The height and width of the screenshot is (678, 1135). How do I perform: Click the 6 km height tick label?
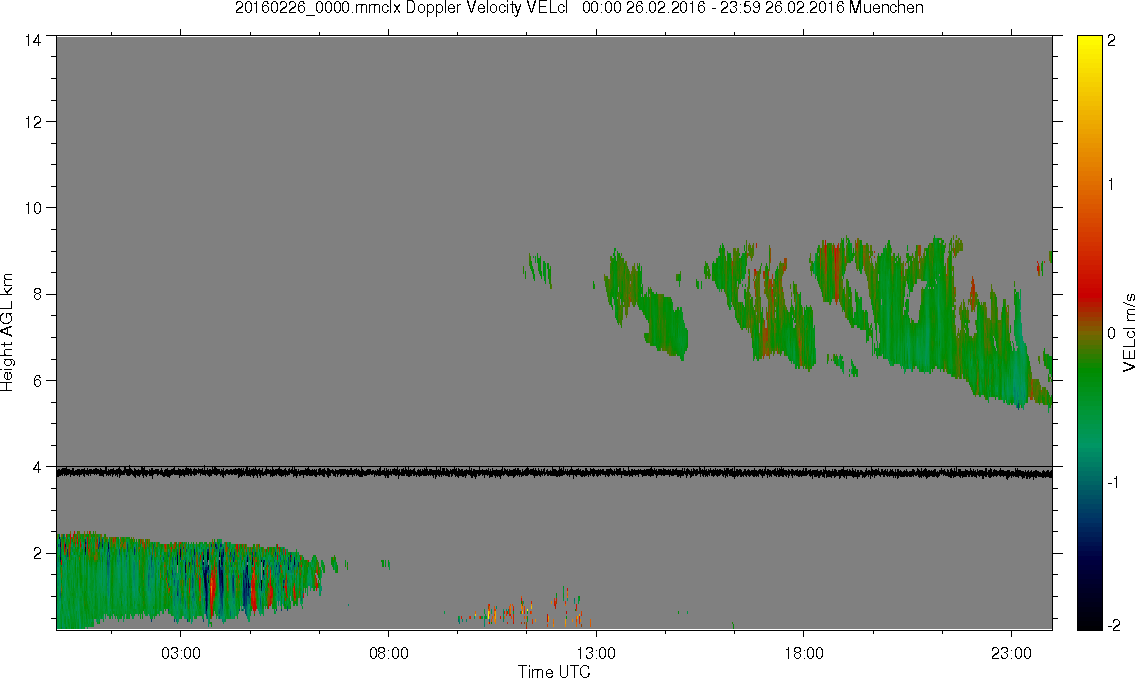(x=36, y=381)
